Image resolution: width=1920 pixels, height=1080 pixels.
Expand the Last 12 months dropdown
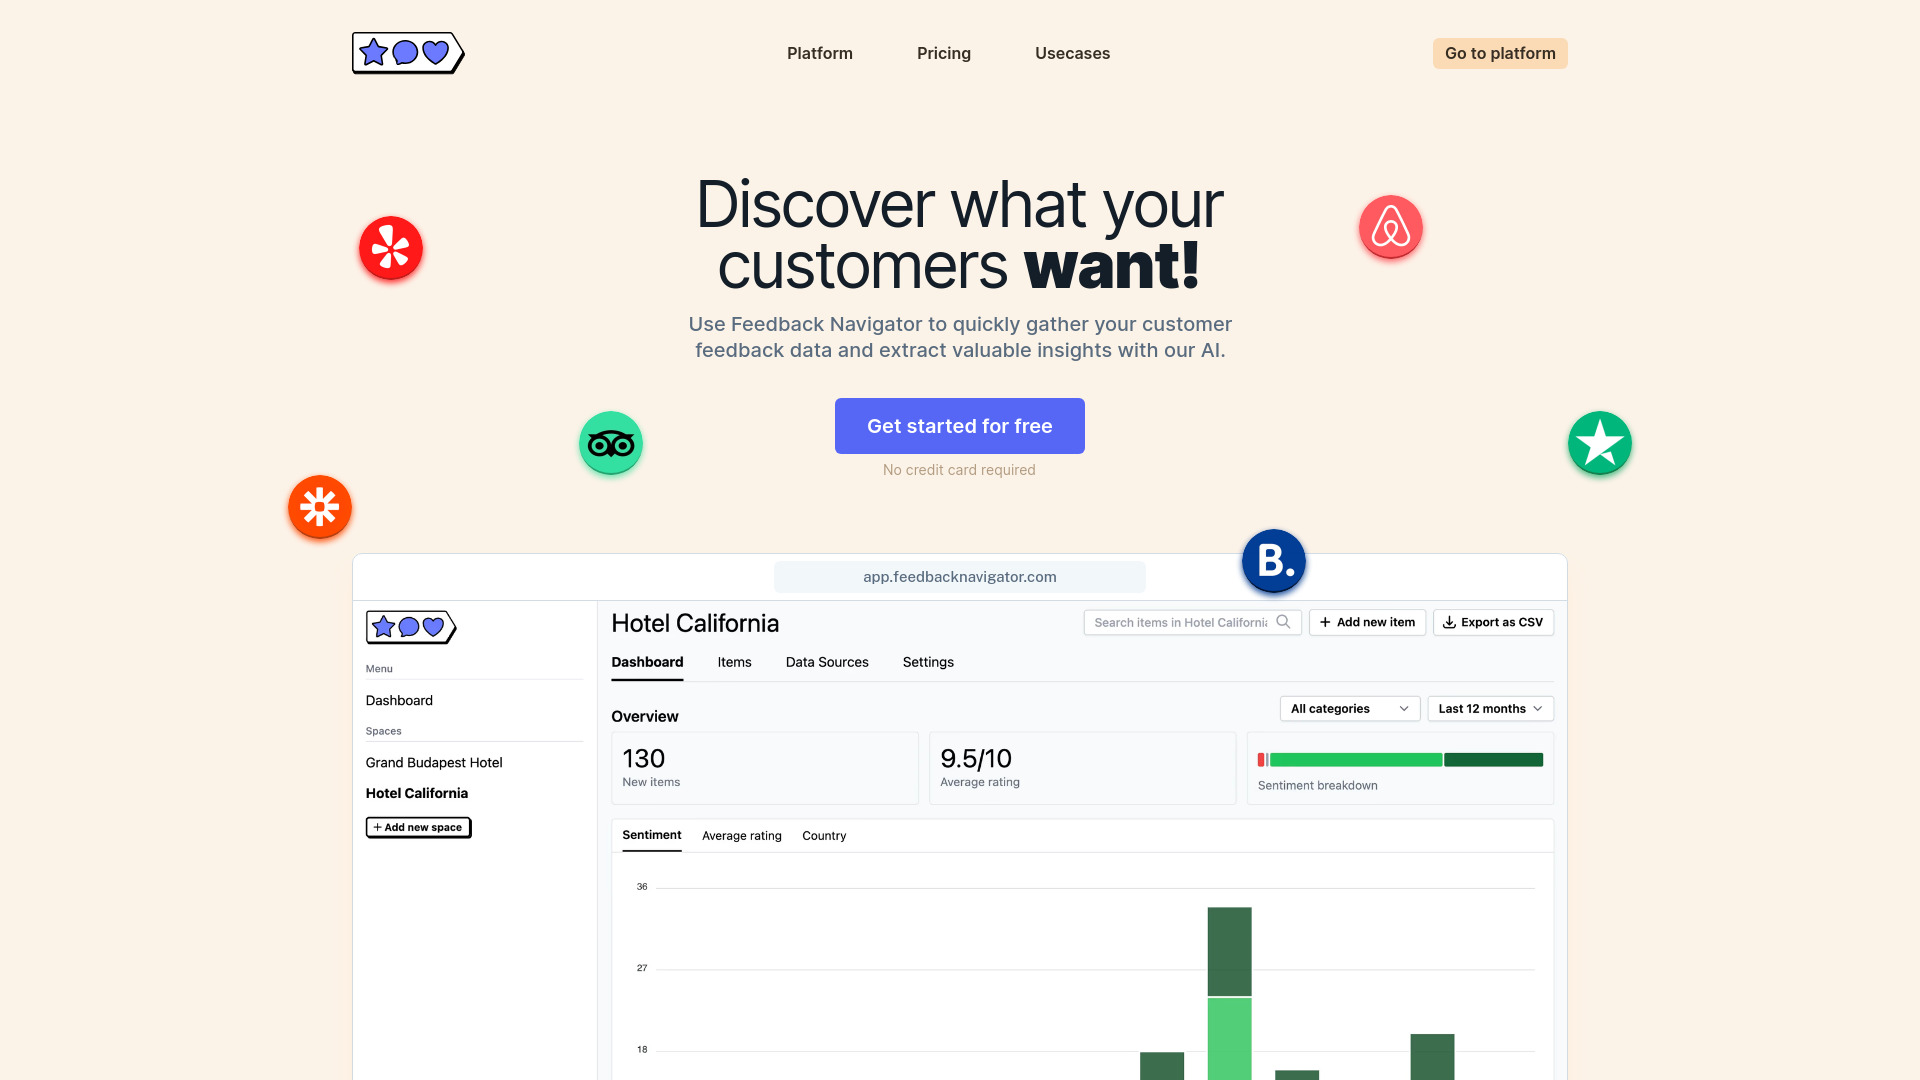pos(1489,708)
